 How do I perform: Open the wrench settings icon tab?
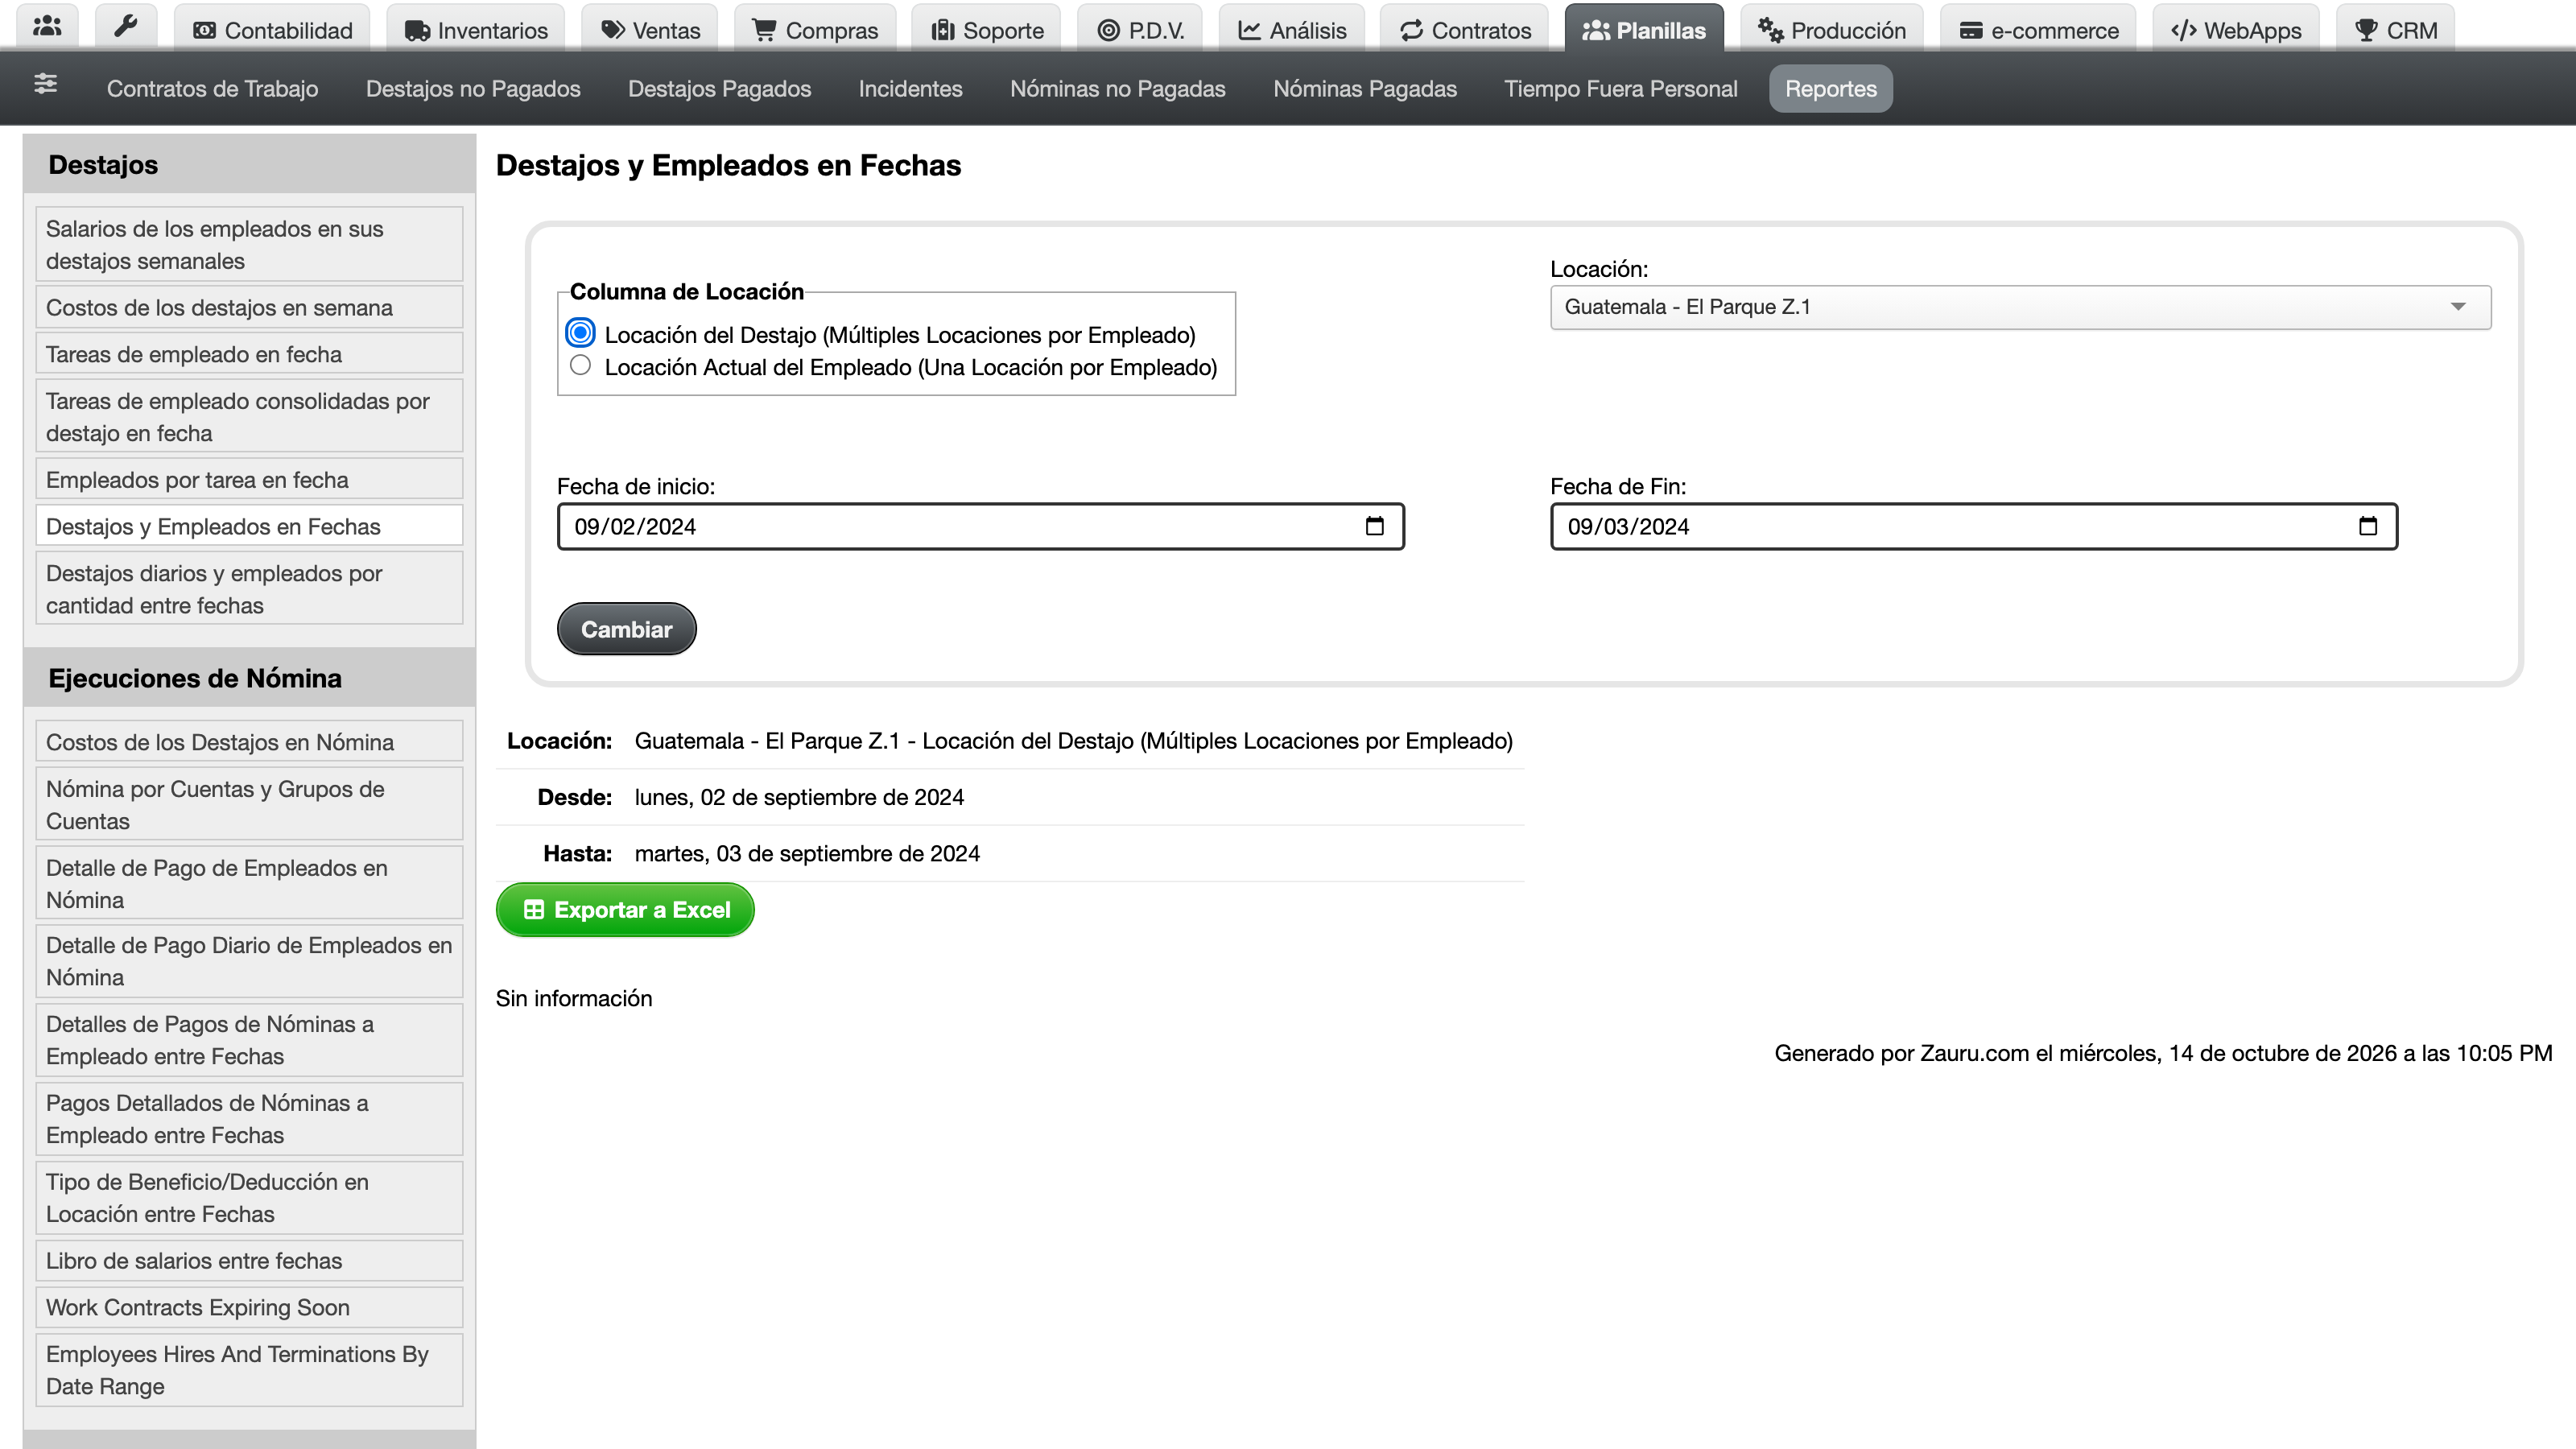click(125, 27)
